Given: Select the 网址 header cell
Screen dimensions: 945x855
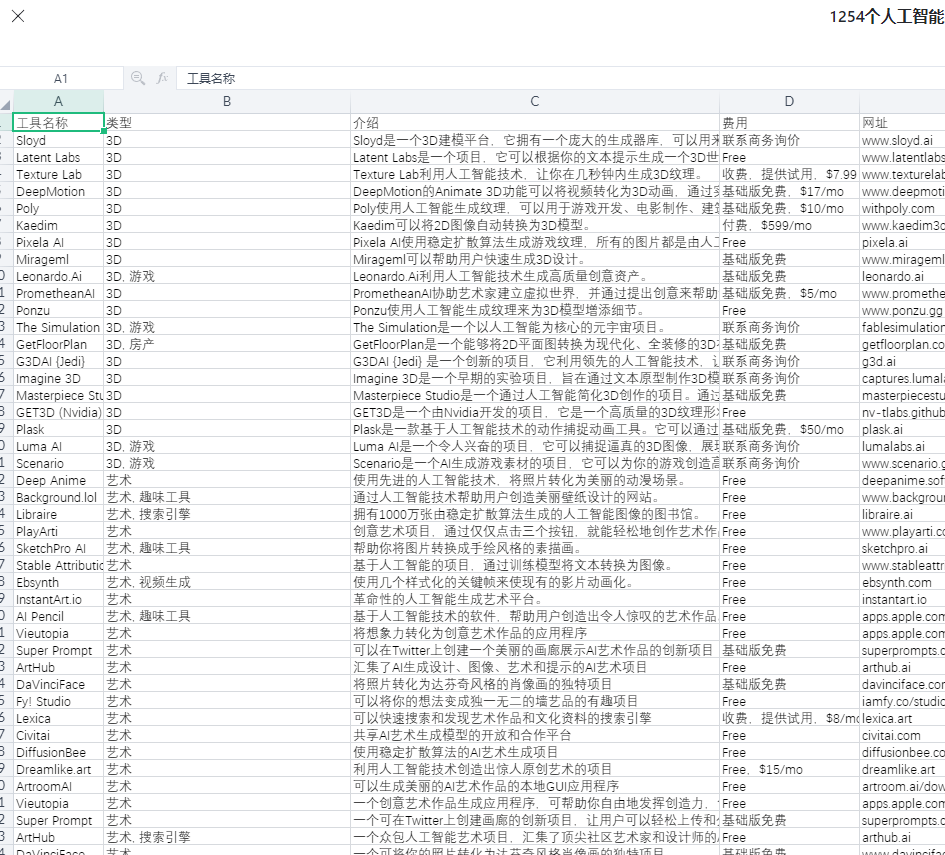Looking at the screenshot, I should tap(902, 123).
